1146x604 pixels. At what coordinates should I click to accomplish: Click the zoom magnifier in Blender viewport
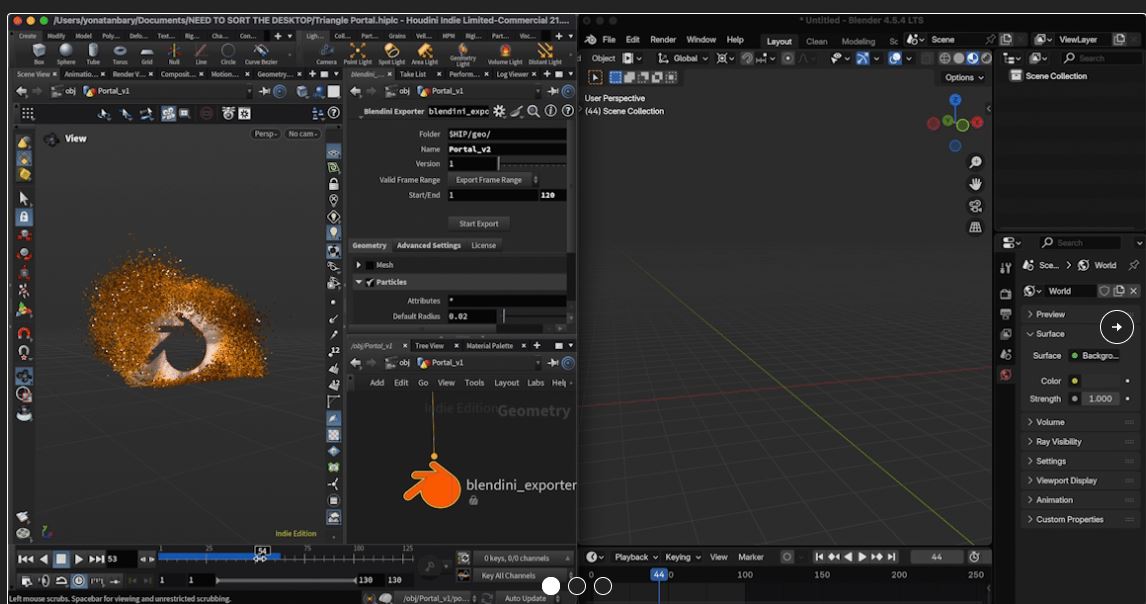[x=975, y=162]
